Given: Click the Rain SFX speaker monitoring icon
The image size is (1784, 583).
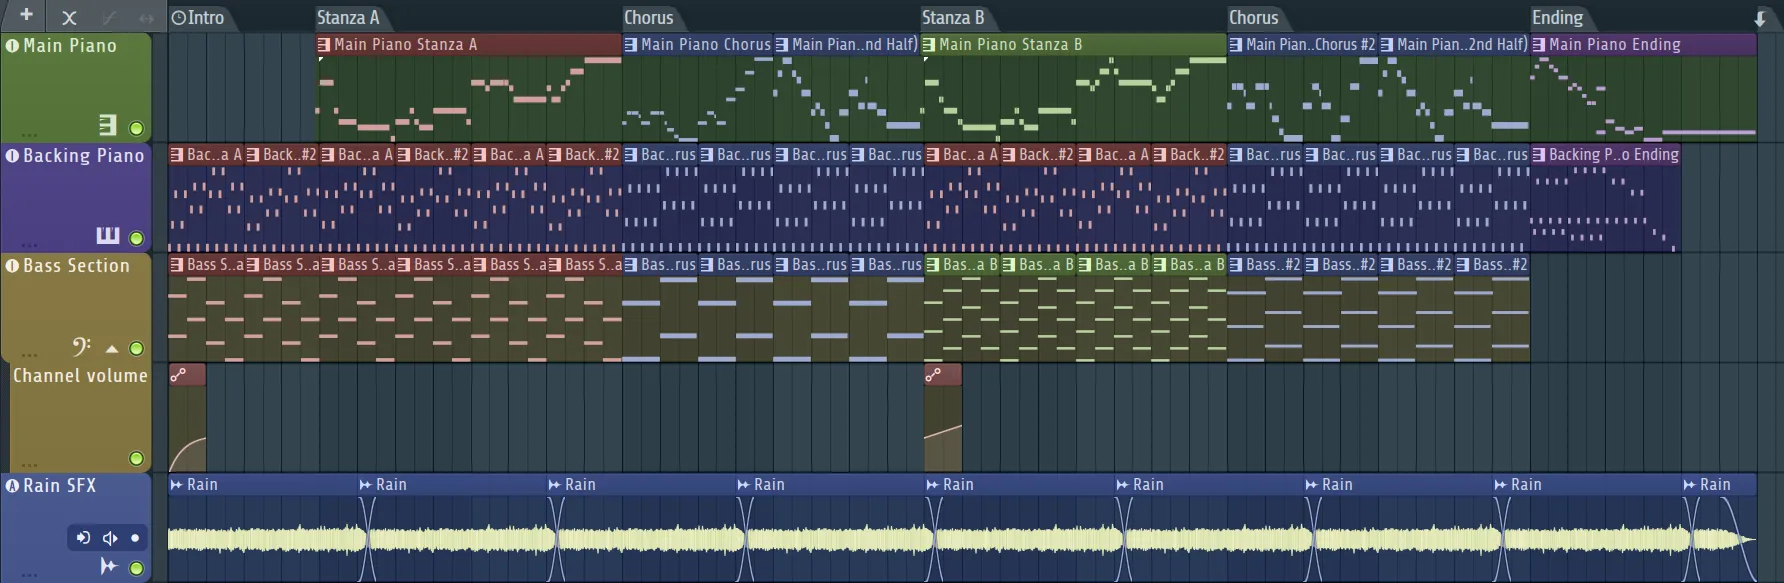Looking at the screenshot, I should [110, 538].
